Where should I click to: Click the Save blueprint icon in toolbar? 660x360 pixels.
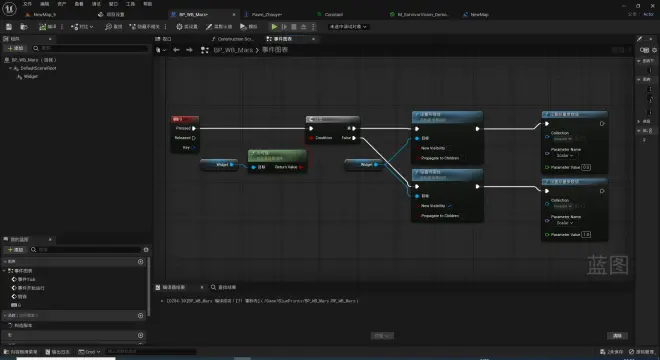click(9, 27)
